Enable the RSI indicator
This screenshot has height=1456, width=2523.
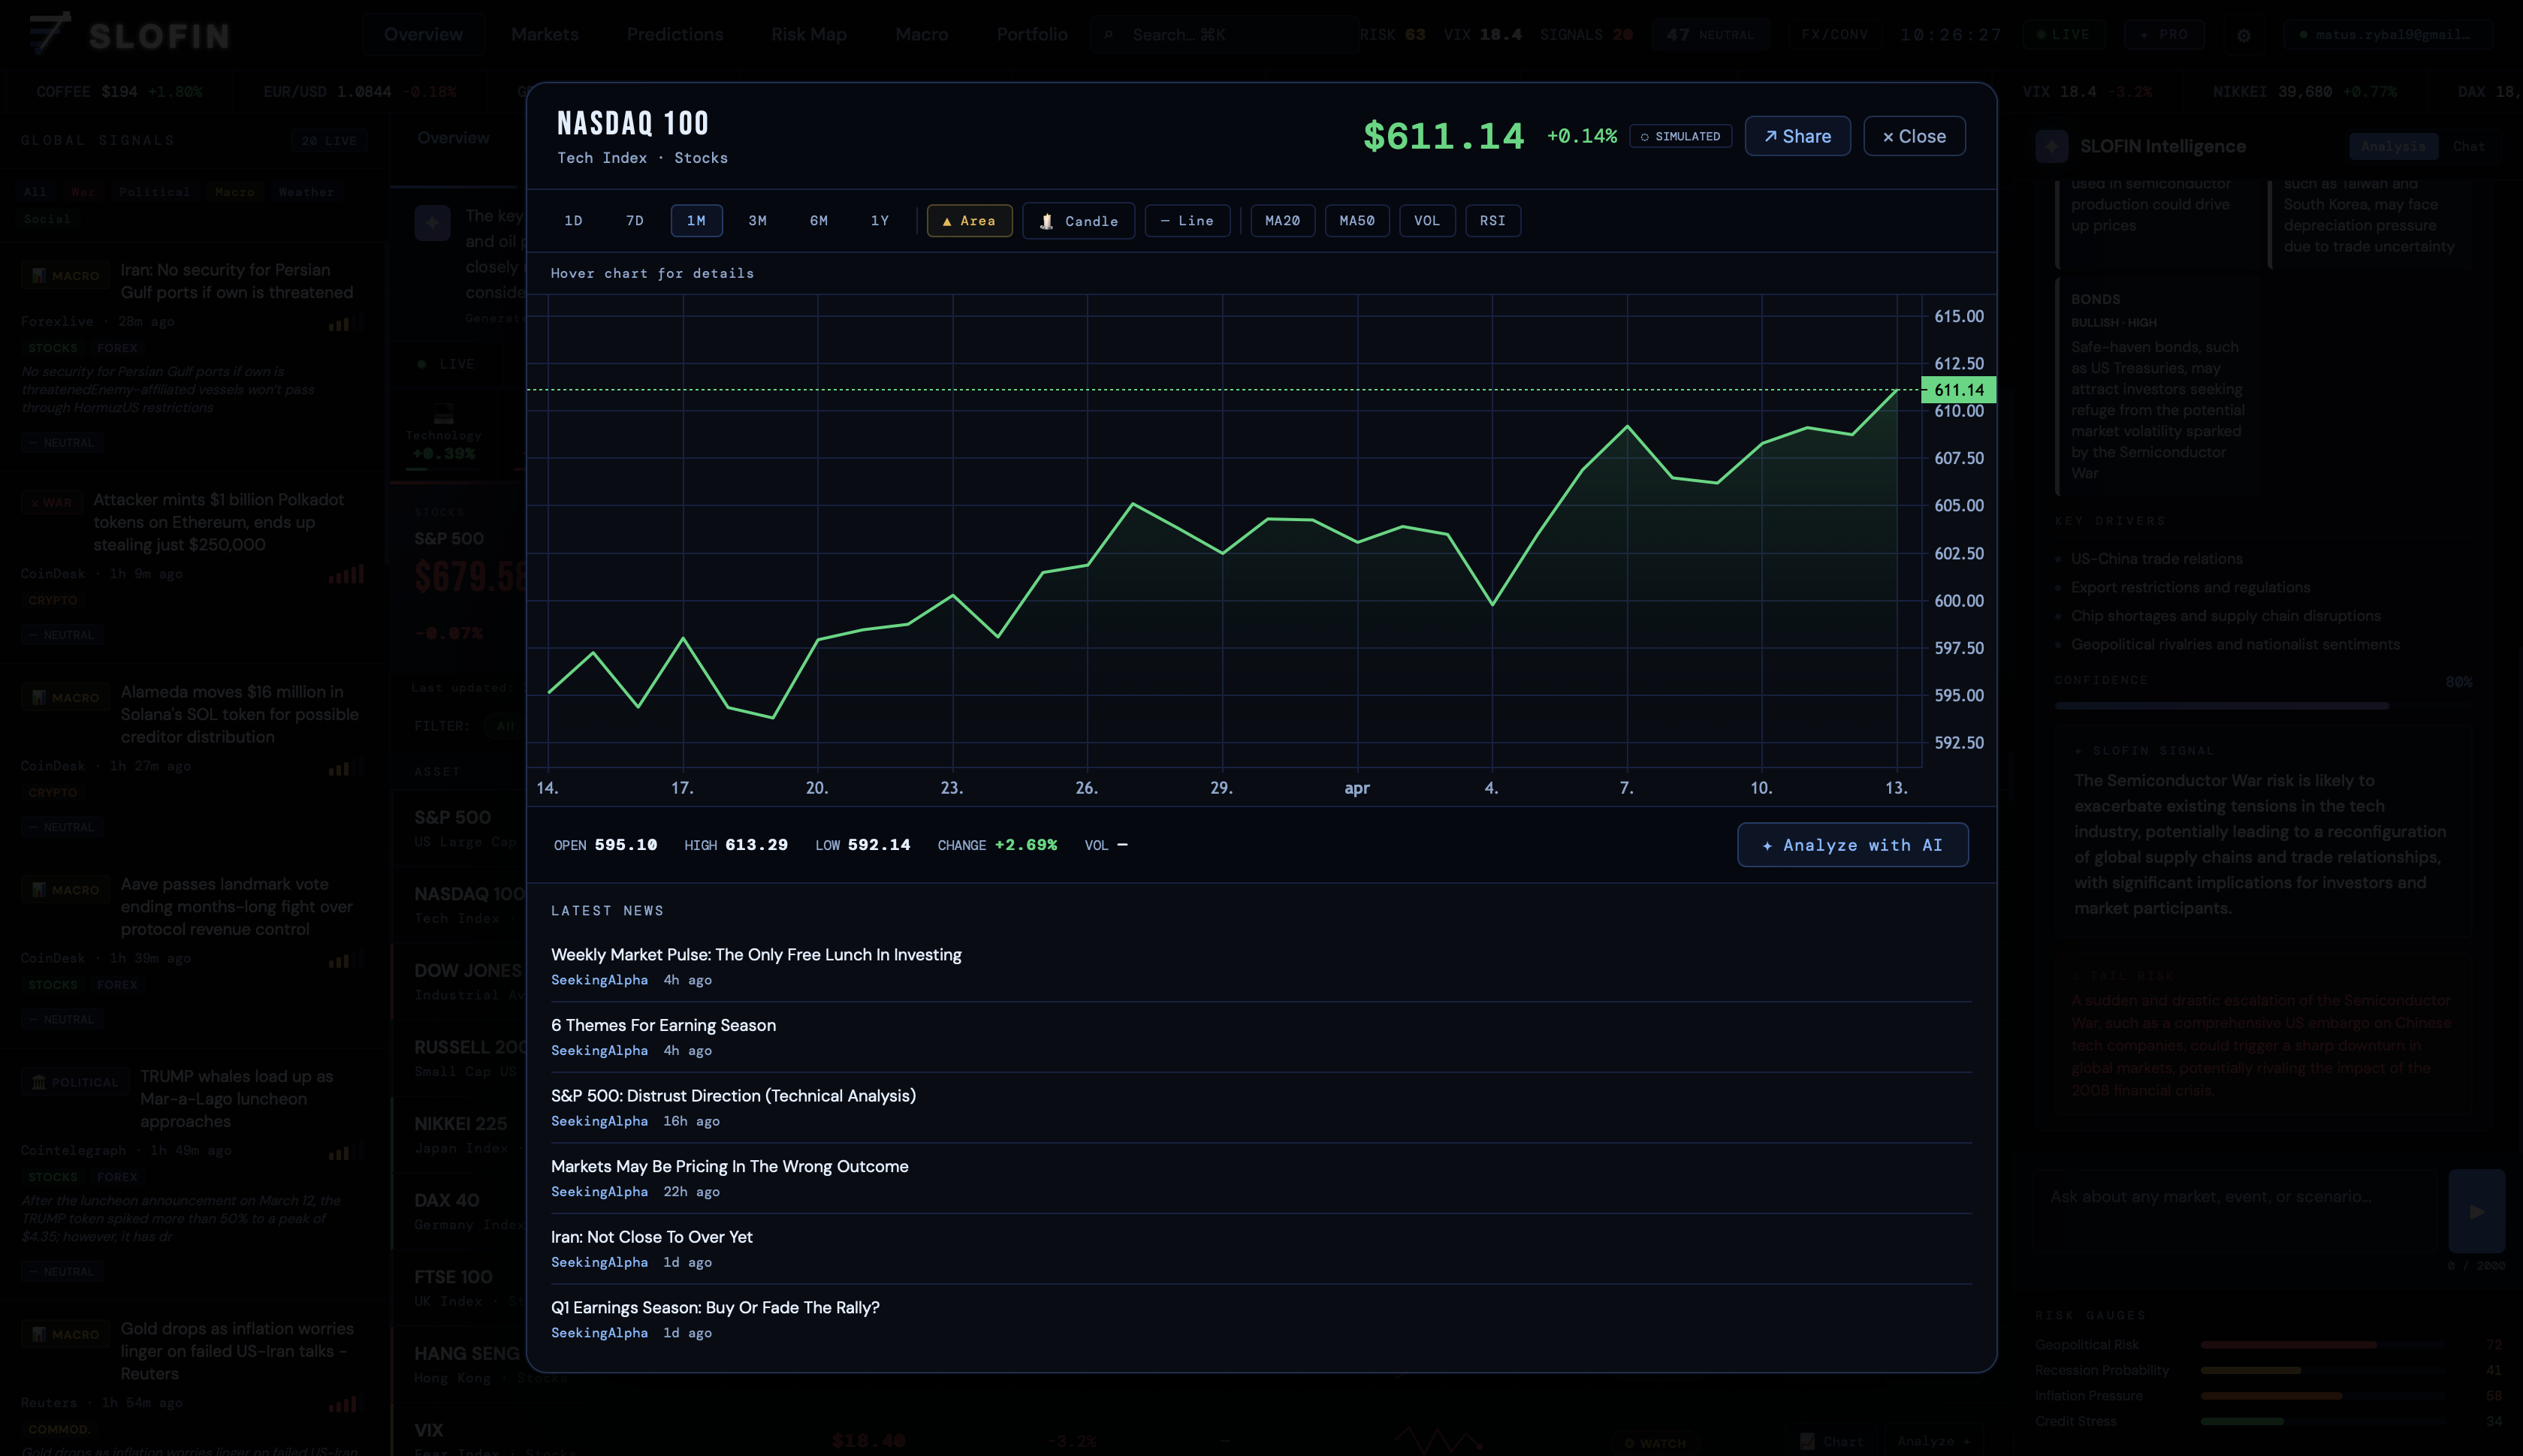point(1492,221)
